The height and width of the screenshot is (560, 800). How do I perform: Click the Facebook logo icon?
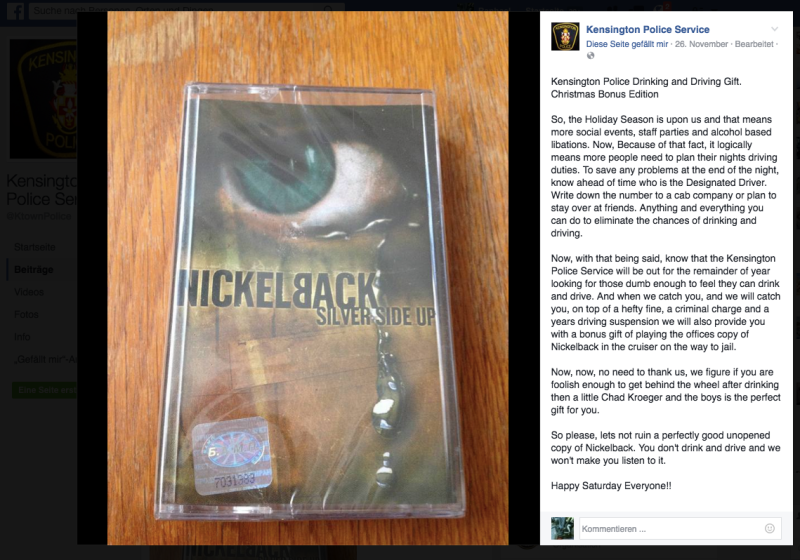click(15, 10)
